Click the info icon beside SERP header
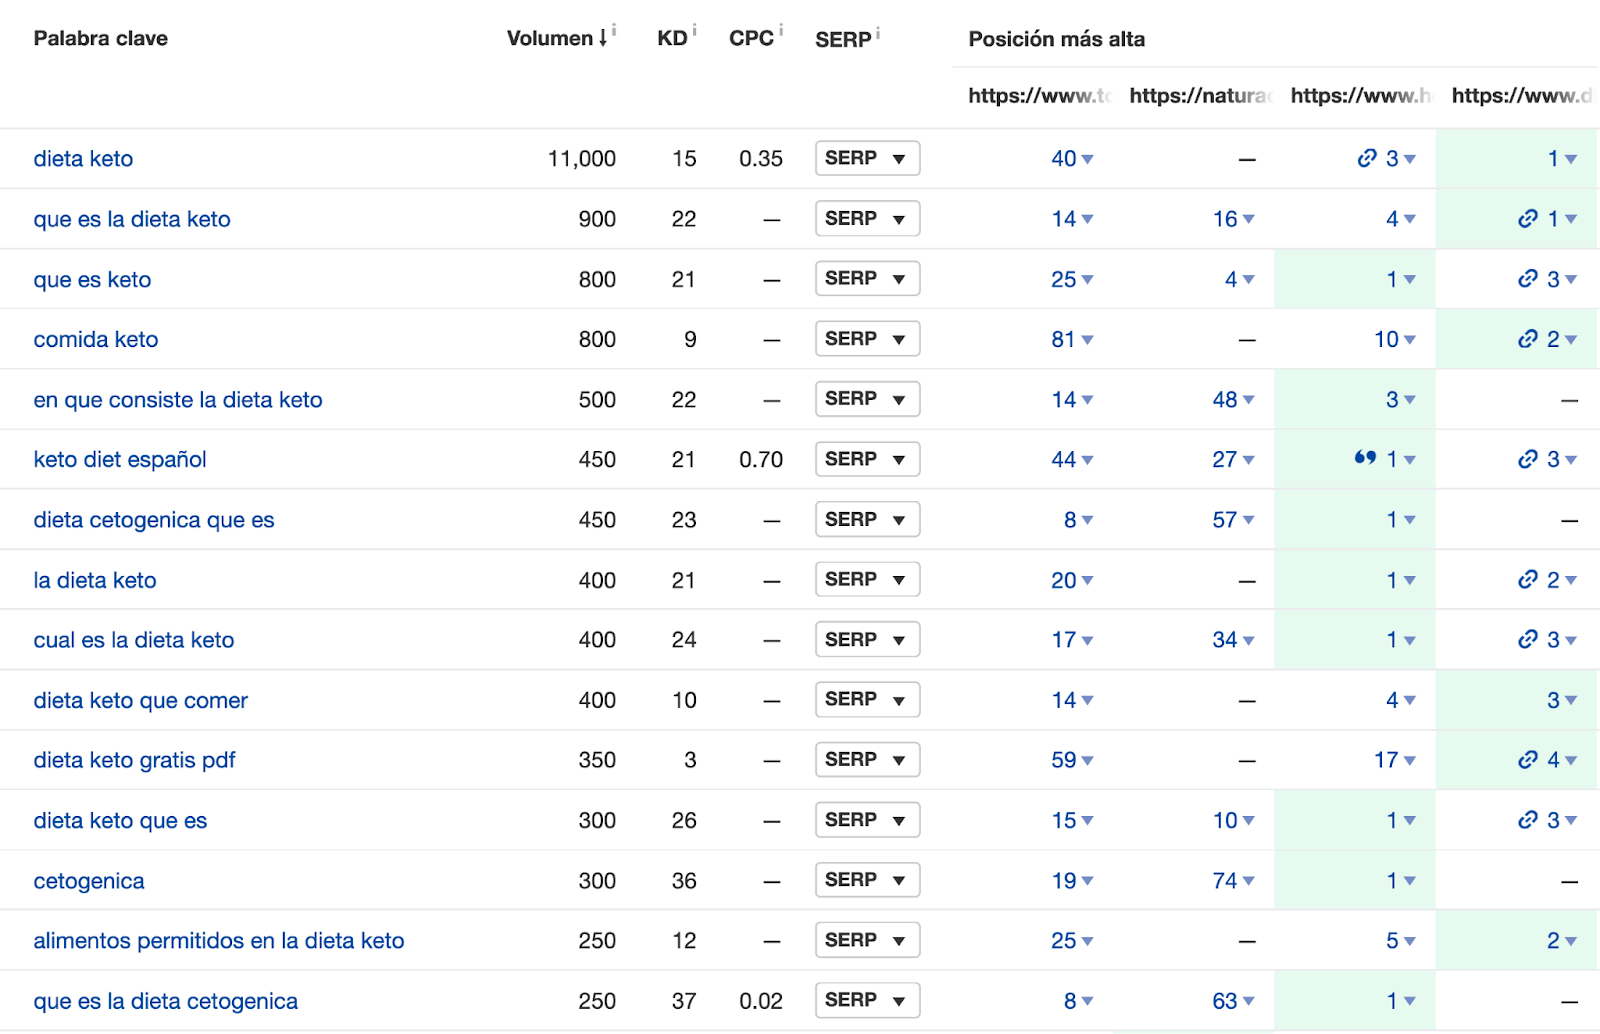This screenshot has width=1600, height=1034. [878, 33]
